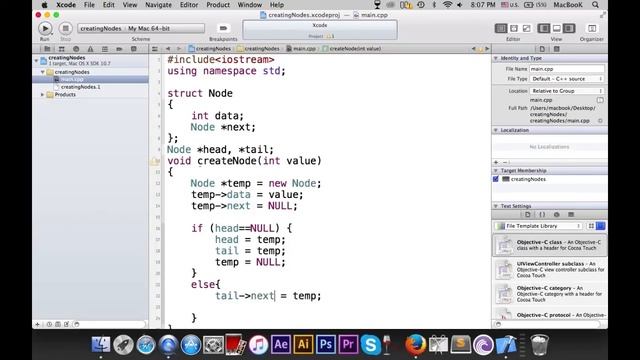
Task: Collapse the Identity and Type section
Action: pyautogui.click(x=496, y=58)
